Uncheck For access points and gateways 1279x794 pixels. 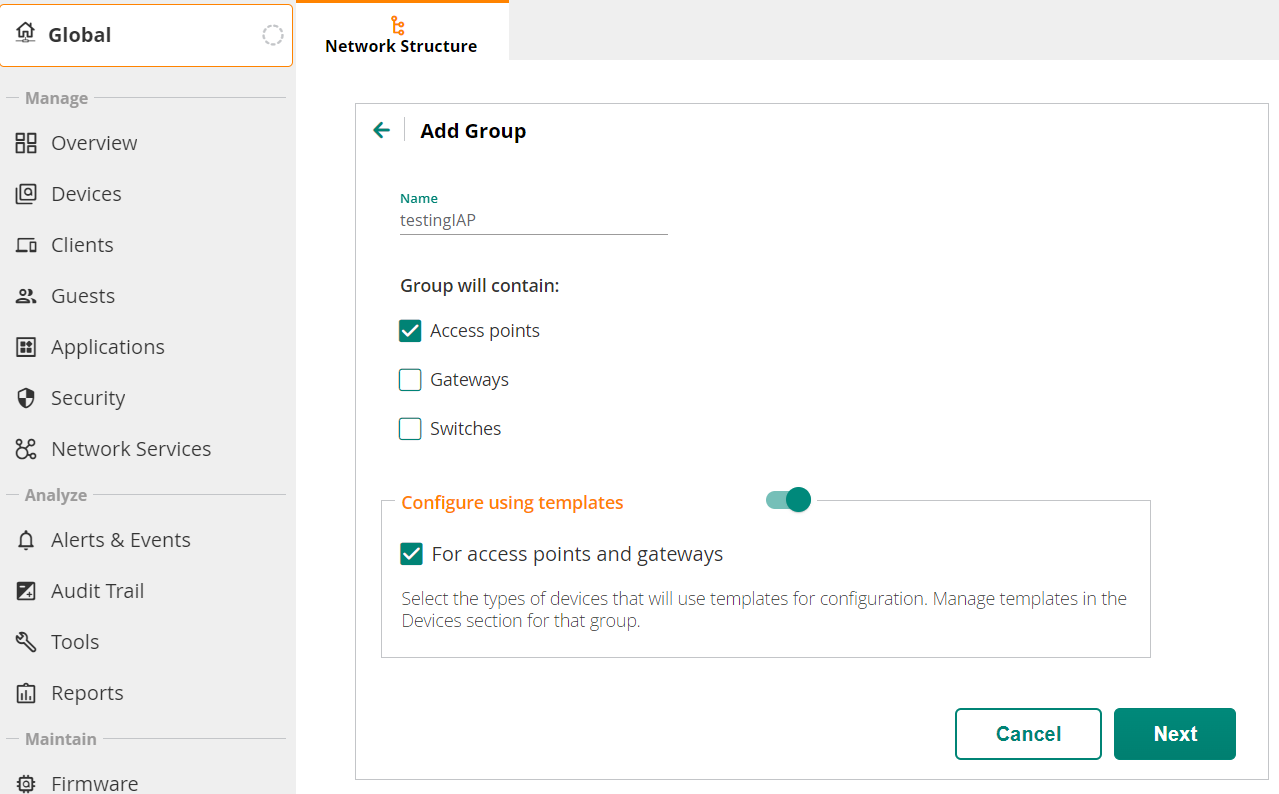point(411,554)
